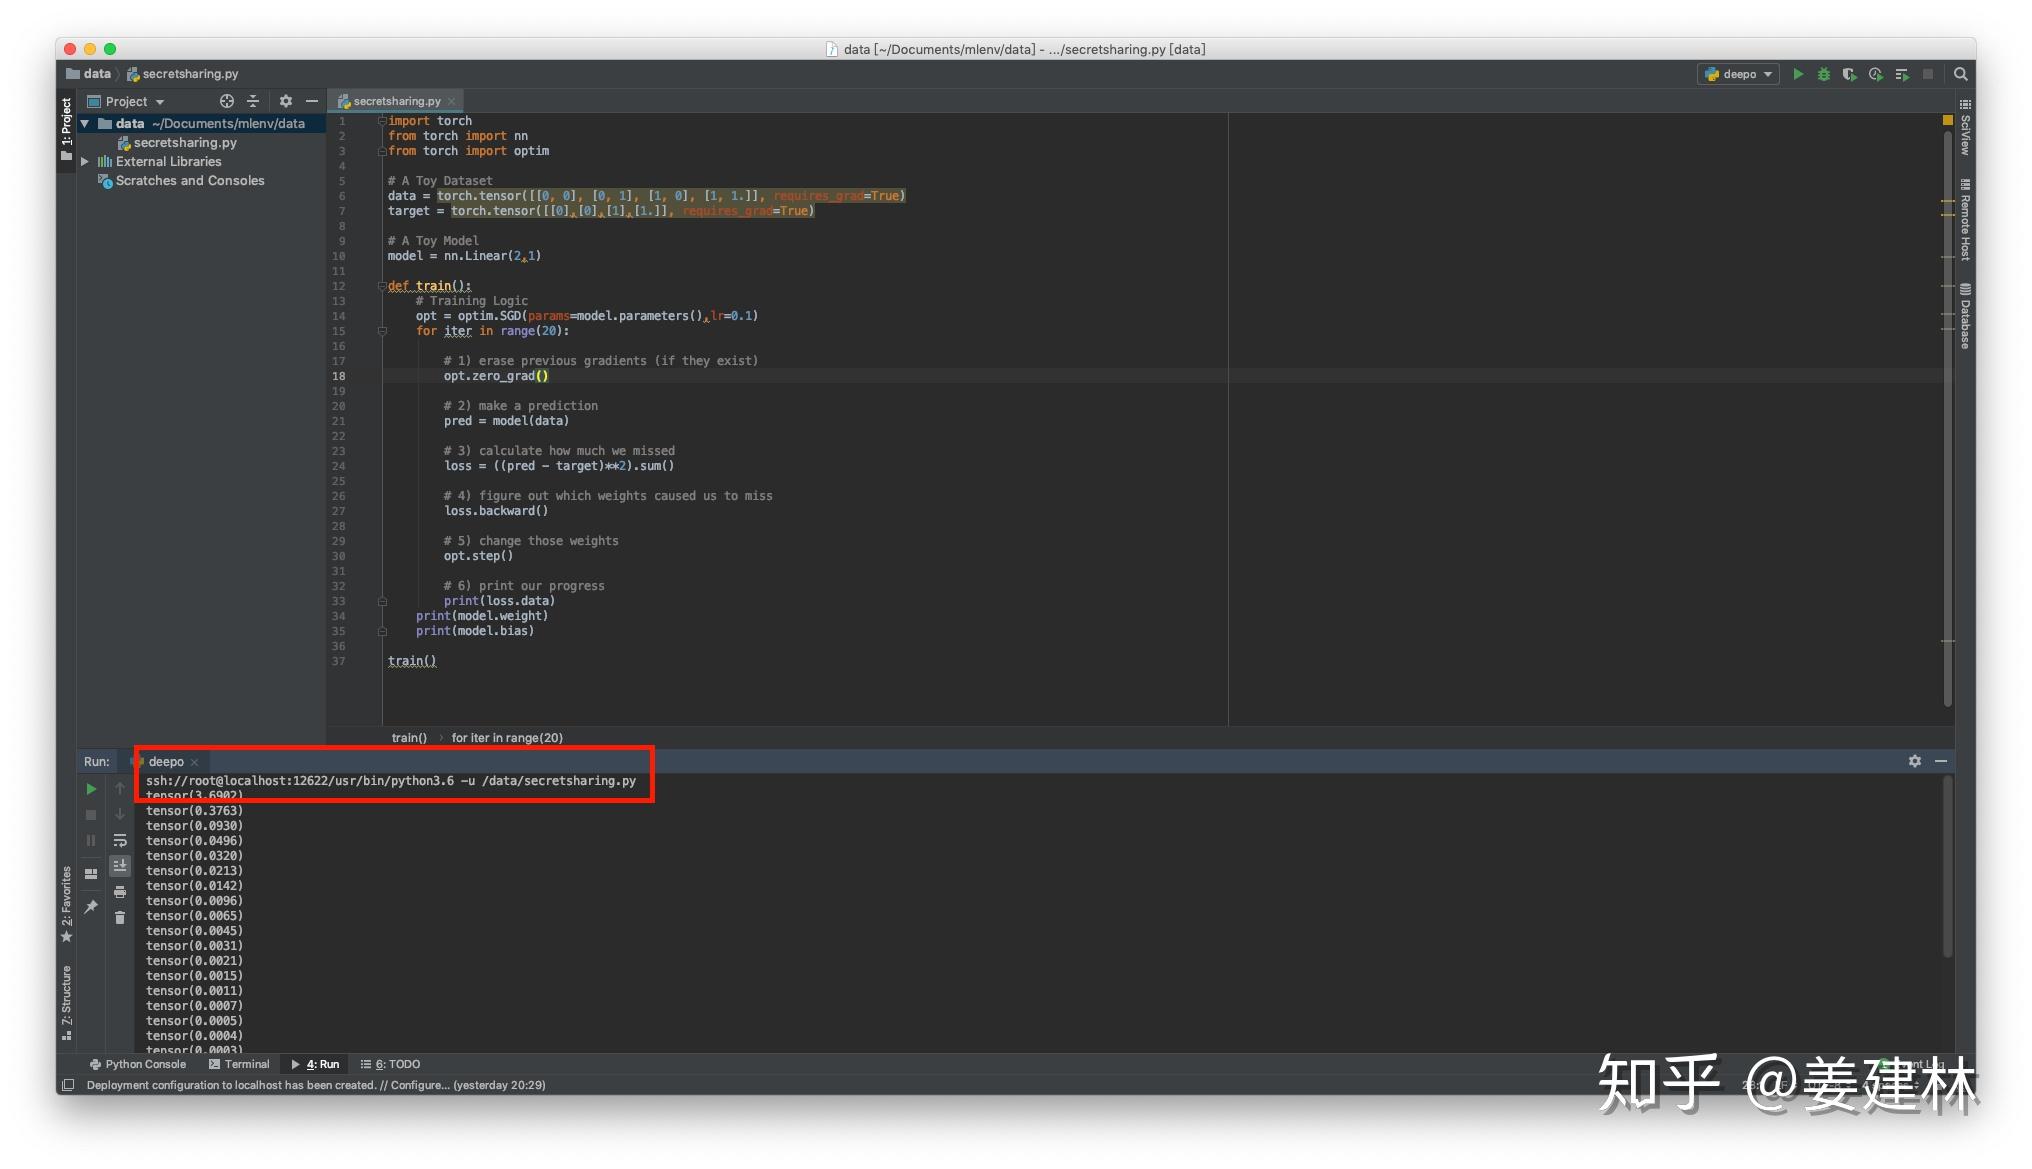The width and height of the screenshot is (2032, 1169).
Task: Place cursor on line 18 opt.zero_grad()
Action: tap(496, 376)
